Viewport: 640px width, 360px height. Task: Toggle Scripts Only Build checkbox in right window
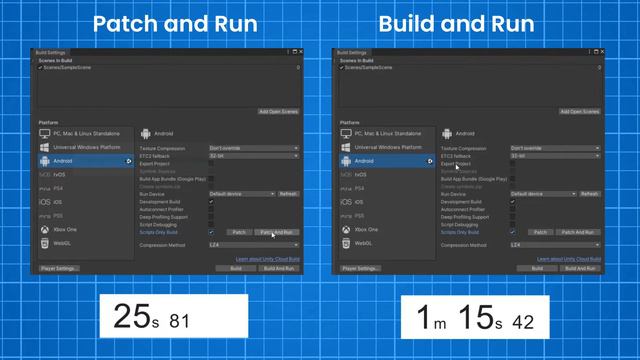pos(512,232)
